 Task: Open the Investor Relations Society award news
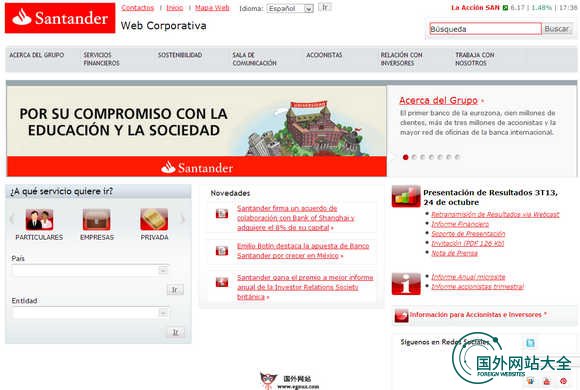pyautogui.click(x=305, y=287)
